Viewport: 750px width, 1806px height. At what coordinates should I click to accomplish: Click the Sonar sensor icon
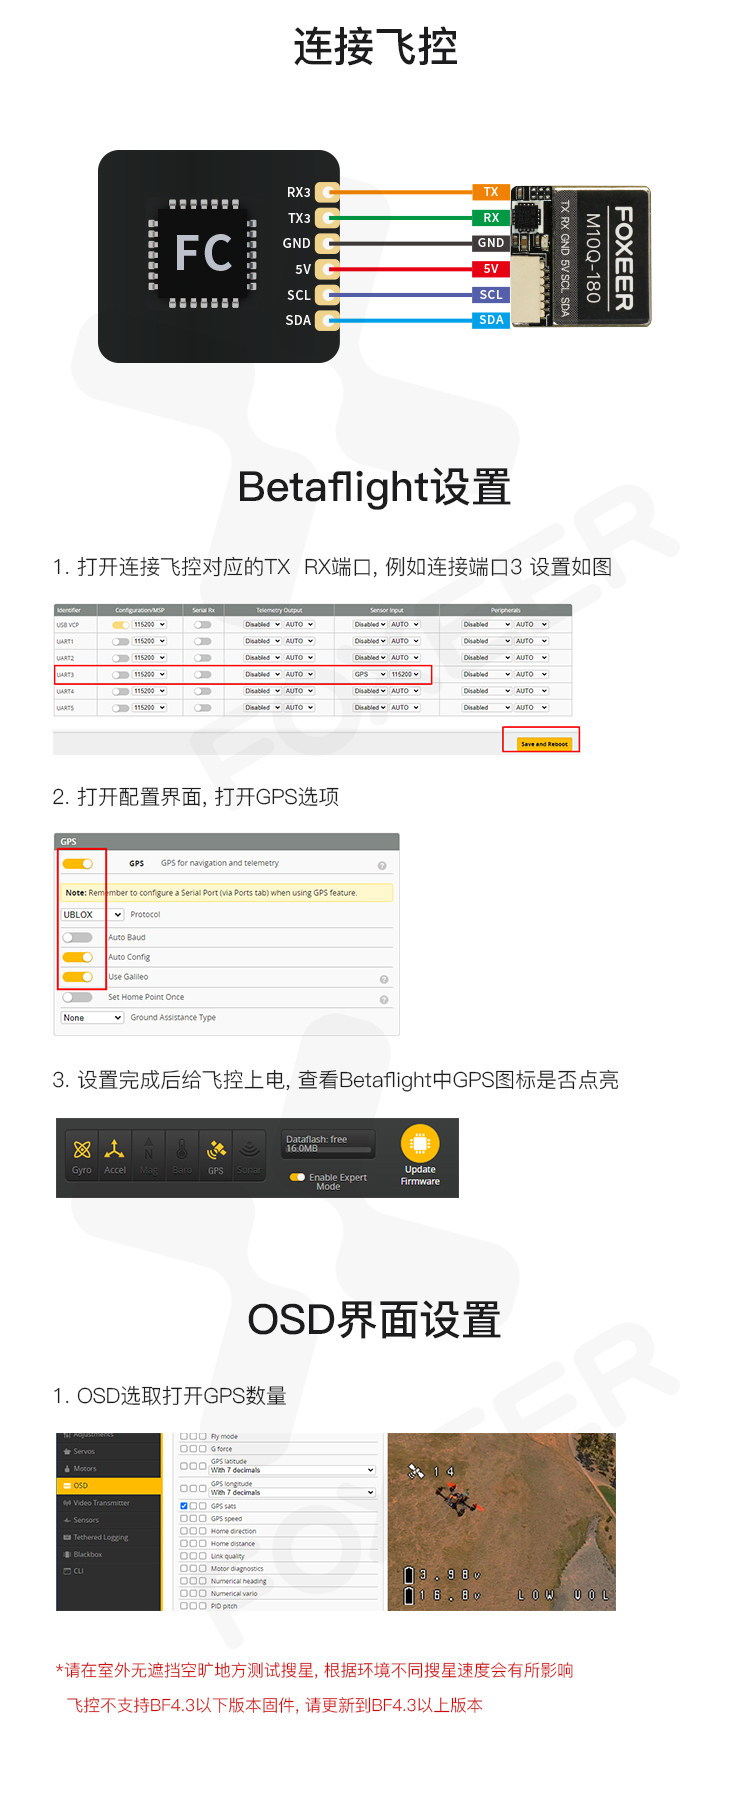(x=249, y=1155)
